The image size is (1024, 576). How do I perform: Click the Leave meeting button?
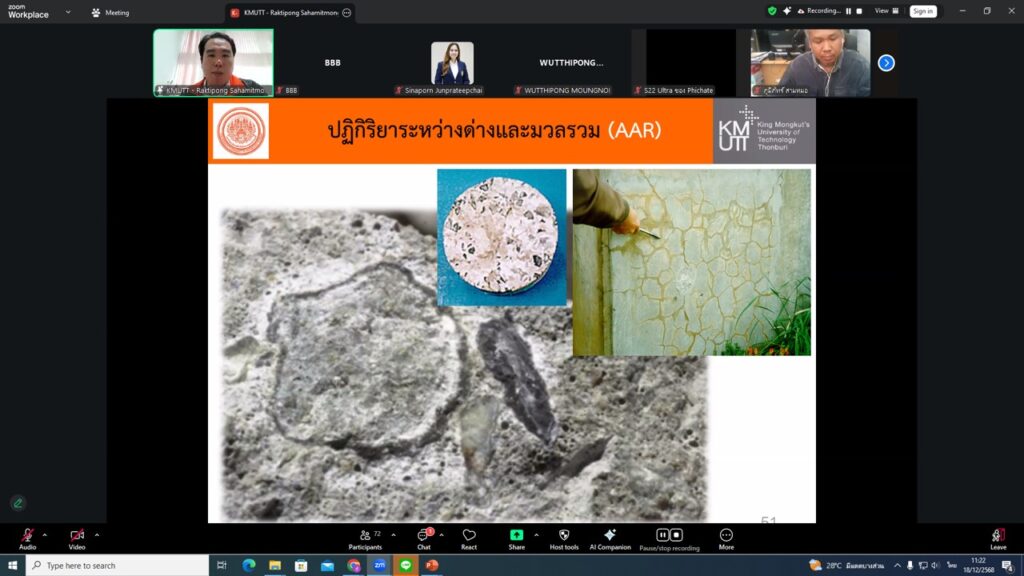click(998, 536)
